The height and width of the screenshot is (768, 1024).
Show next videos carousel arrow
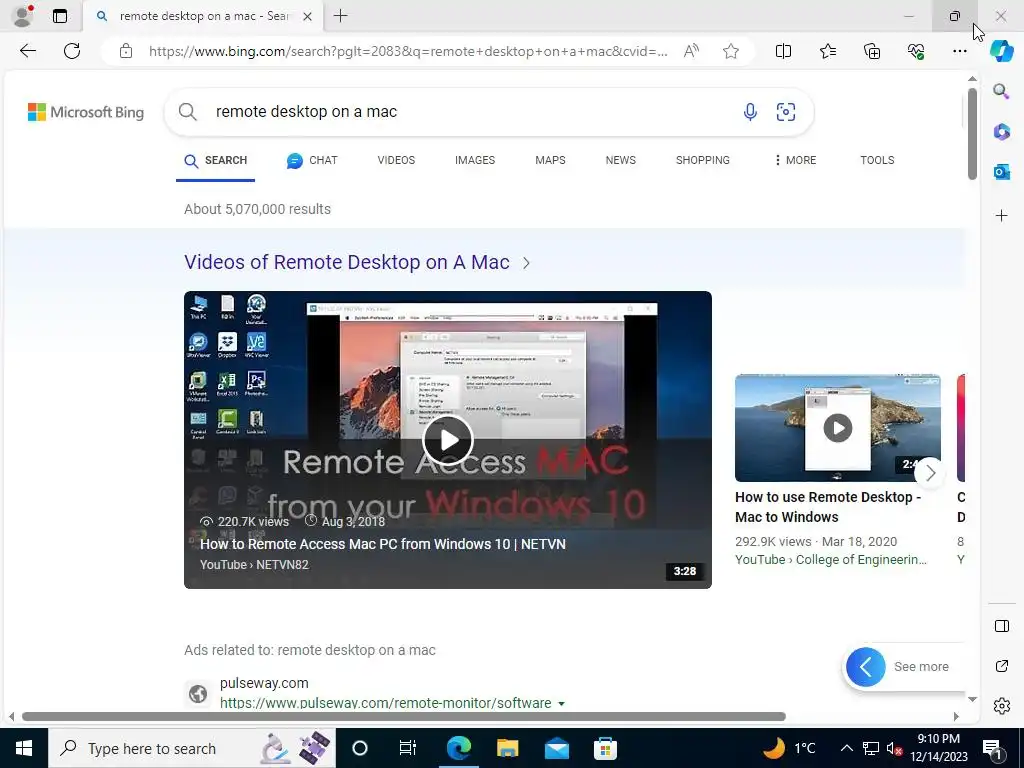coord(931,473)
